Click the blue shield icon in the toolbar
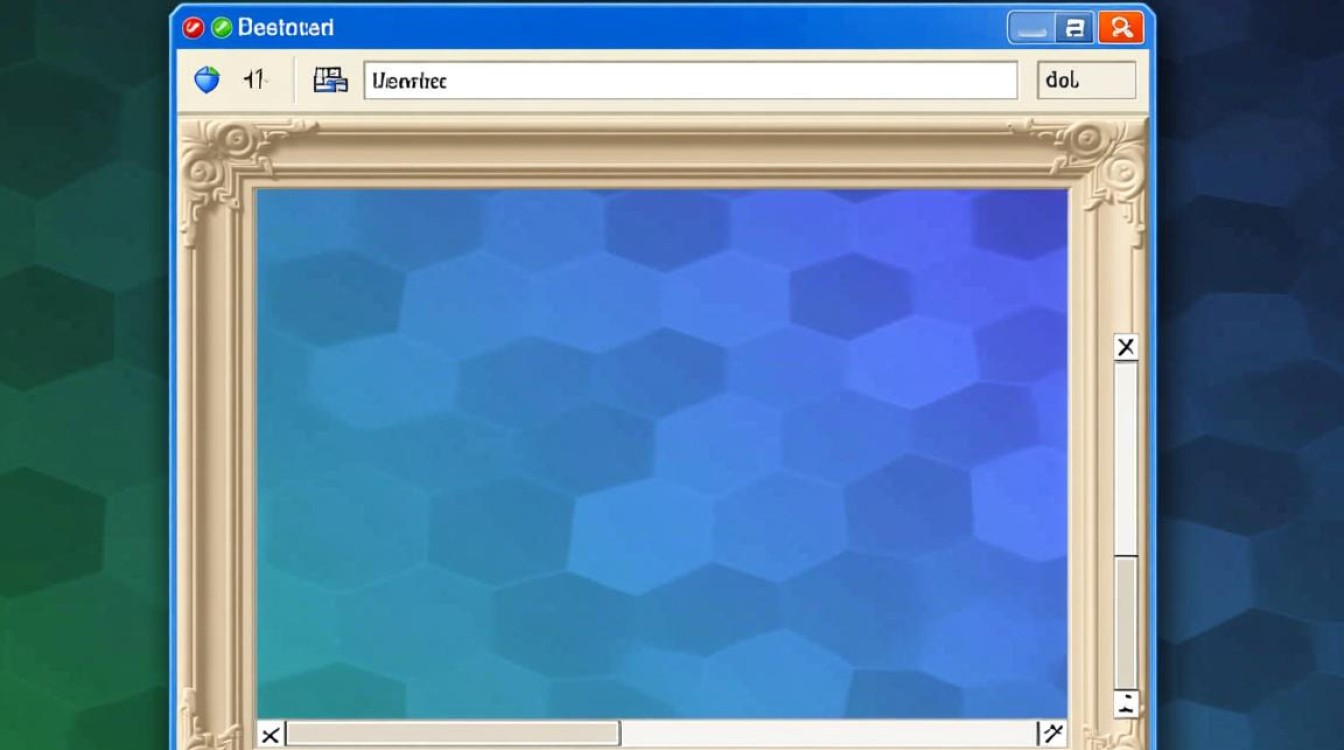Screen dimensions: 1344x750 [207, 81]
